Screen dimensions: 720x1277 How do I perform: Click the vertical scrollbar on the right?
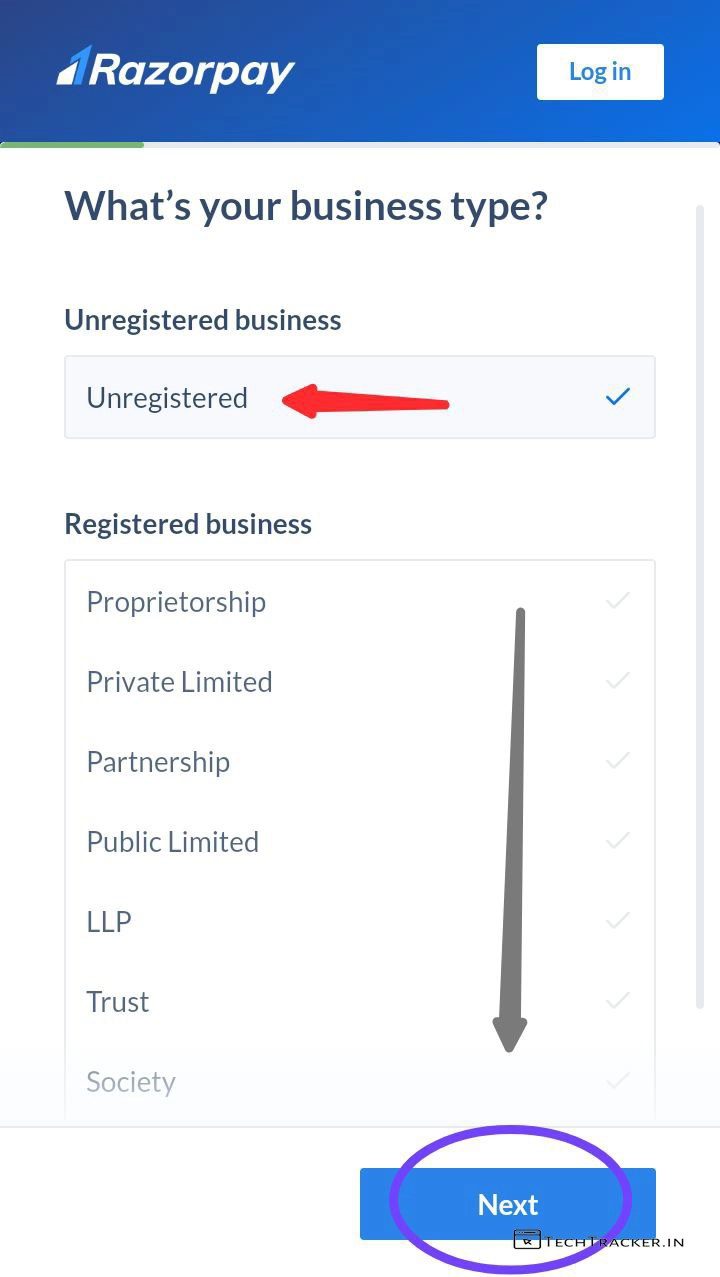pyautogui.click(x=700, y=600)
